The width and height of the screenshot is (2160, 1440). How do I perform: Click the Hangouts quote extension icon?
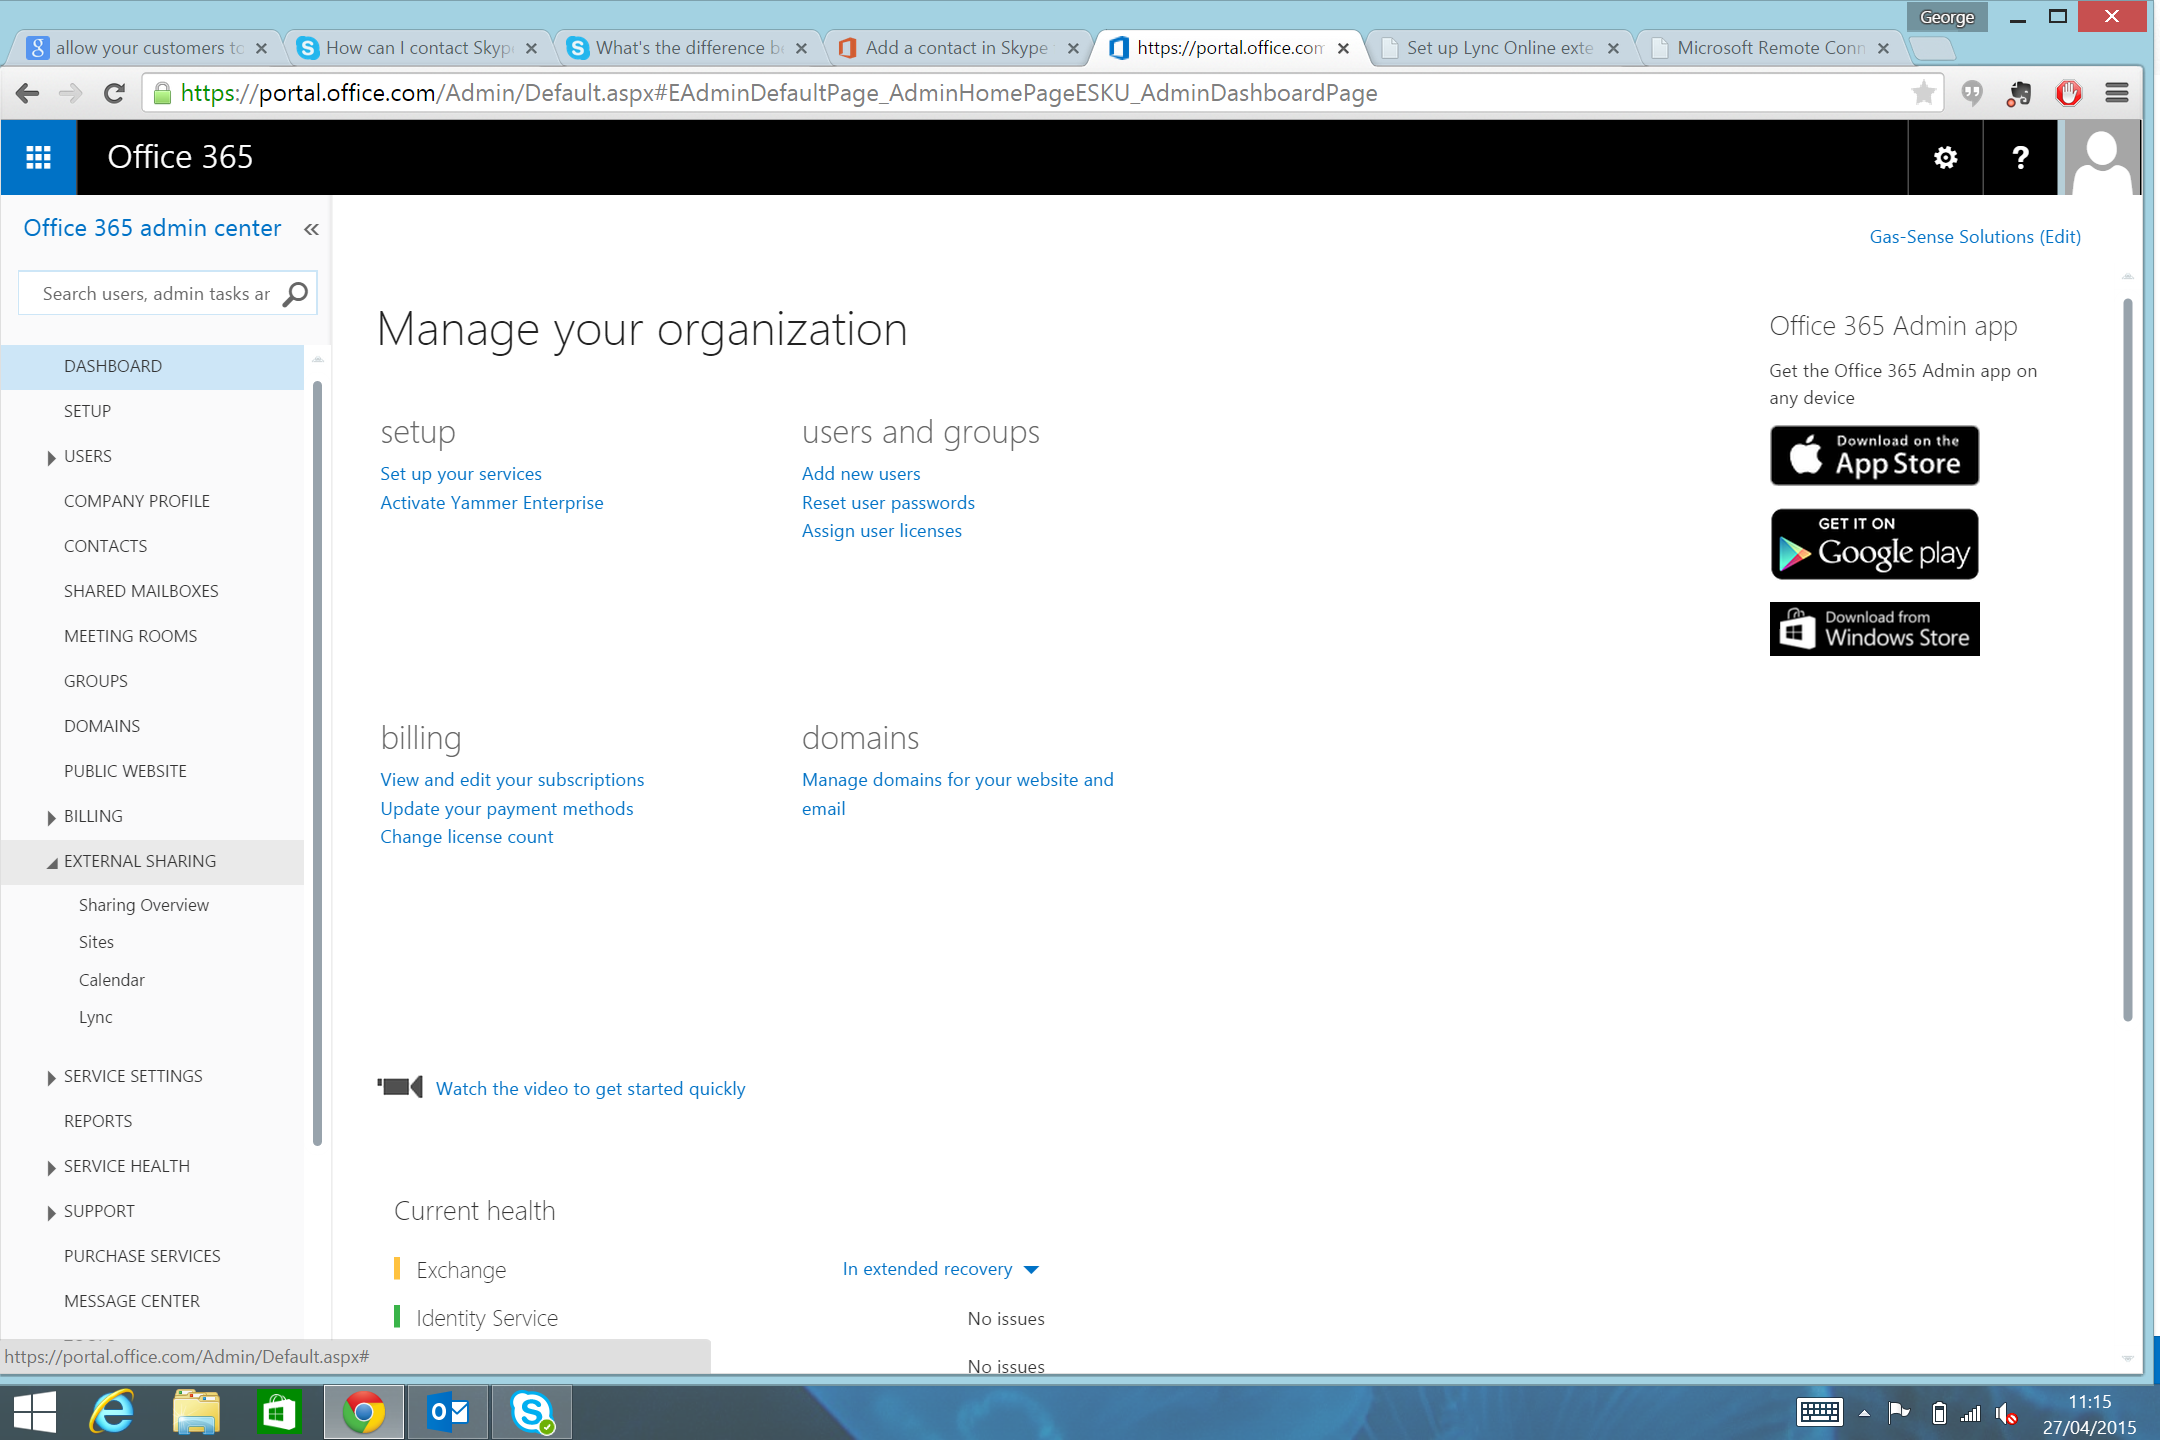pos(1971,93)
